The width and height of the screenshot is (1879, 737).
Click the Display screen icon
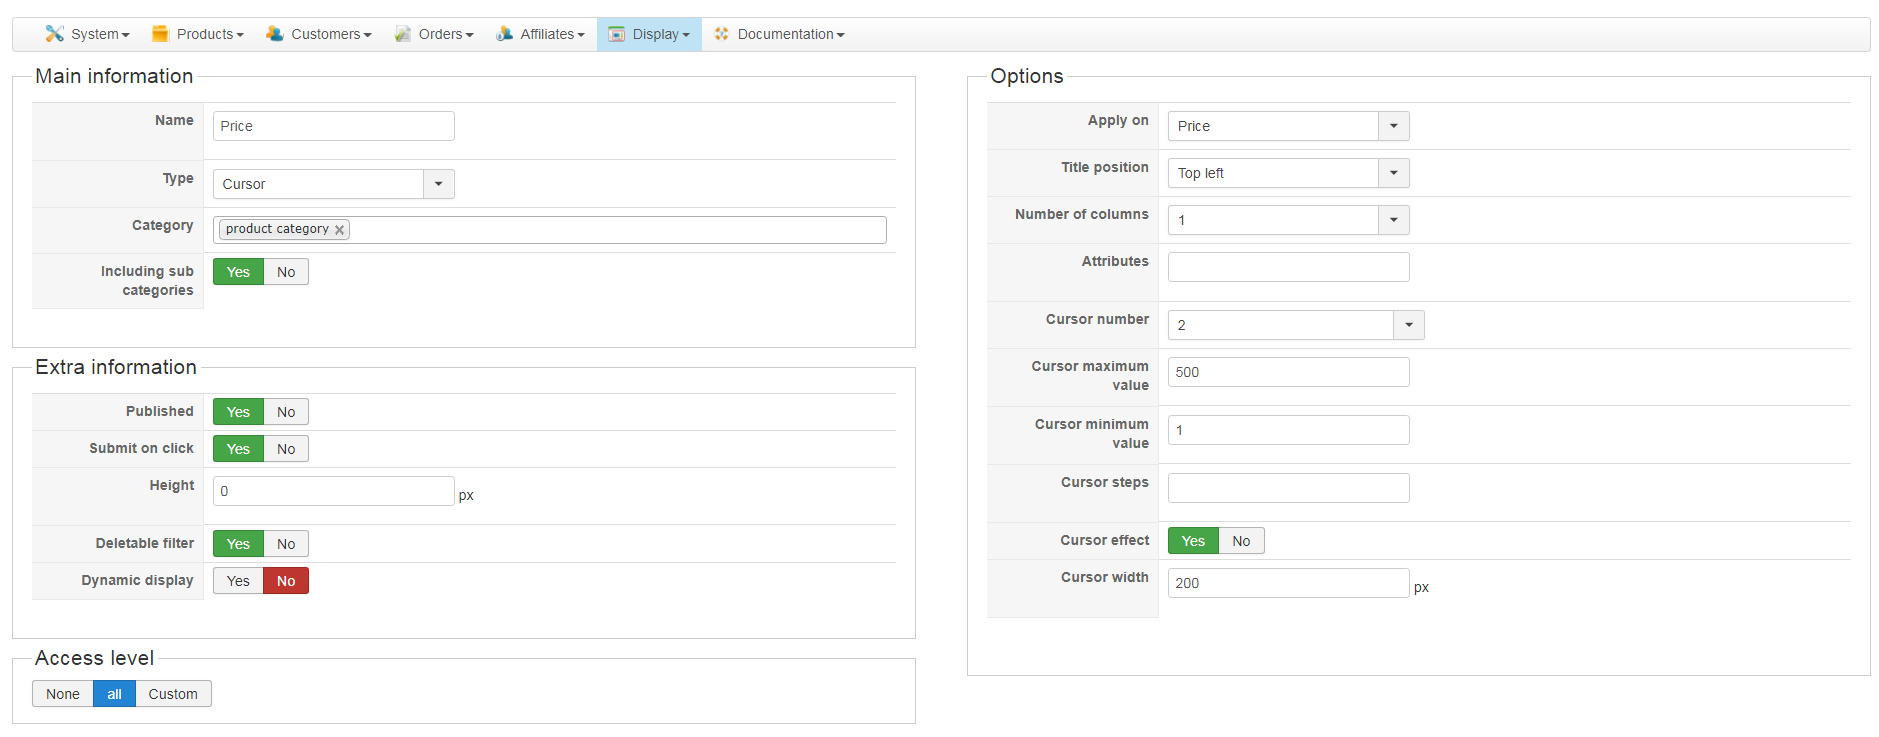617,34
